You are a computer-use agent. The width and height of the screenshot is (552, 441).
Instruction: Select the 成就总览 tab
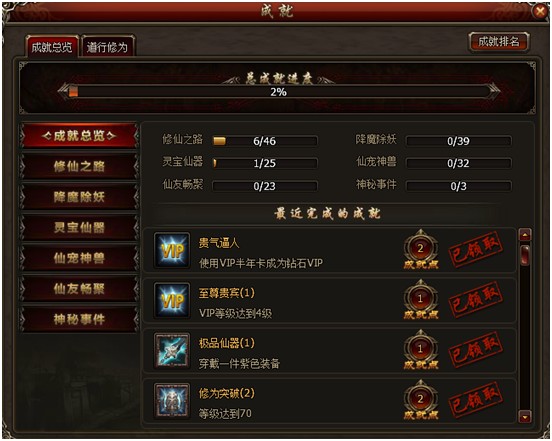pyautogui.click(x=52, y=46)
